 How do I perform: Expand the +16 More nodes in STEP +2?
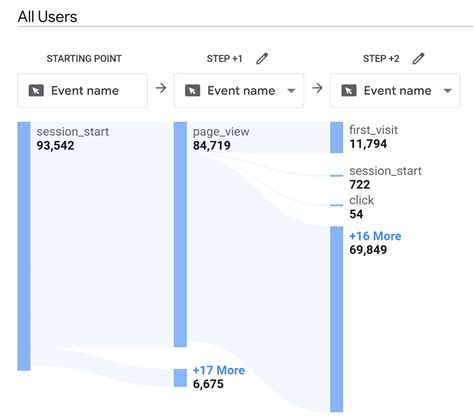coord(375,236)
